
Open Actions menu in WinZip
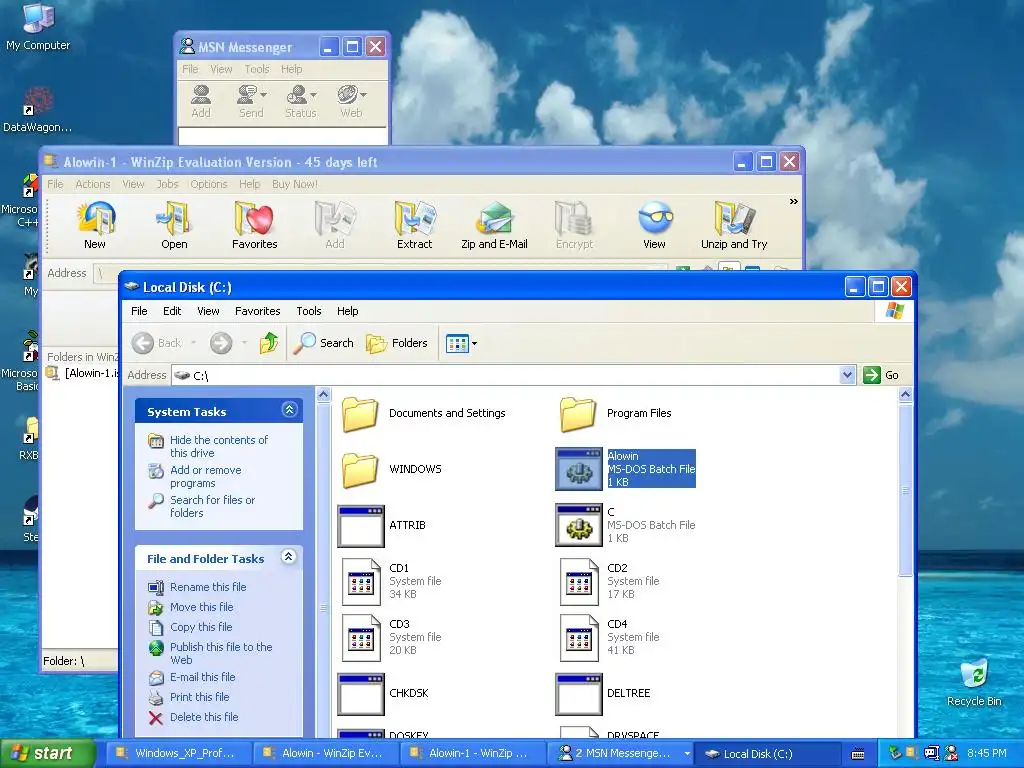pos(93,184)
